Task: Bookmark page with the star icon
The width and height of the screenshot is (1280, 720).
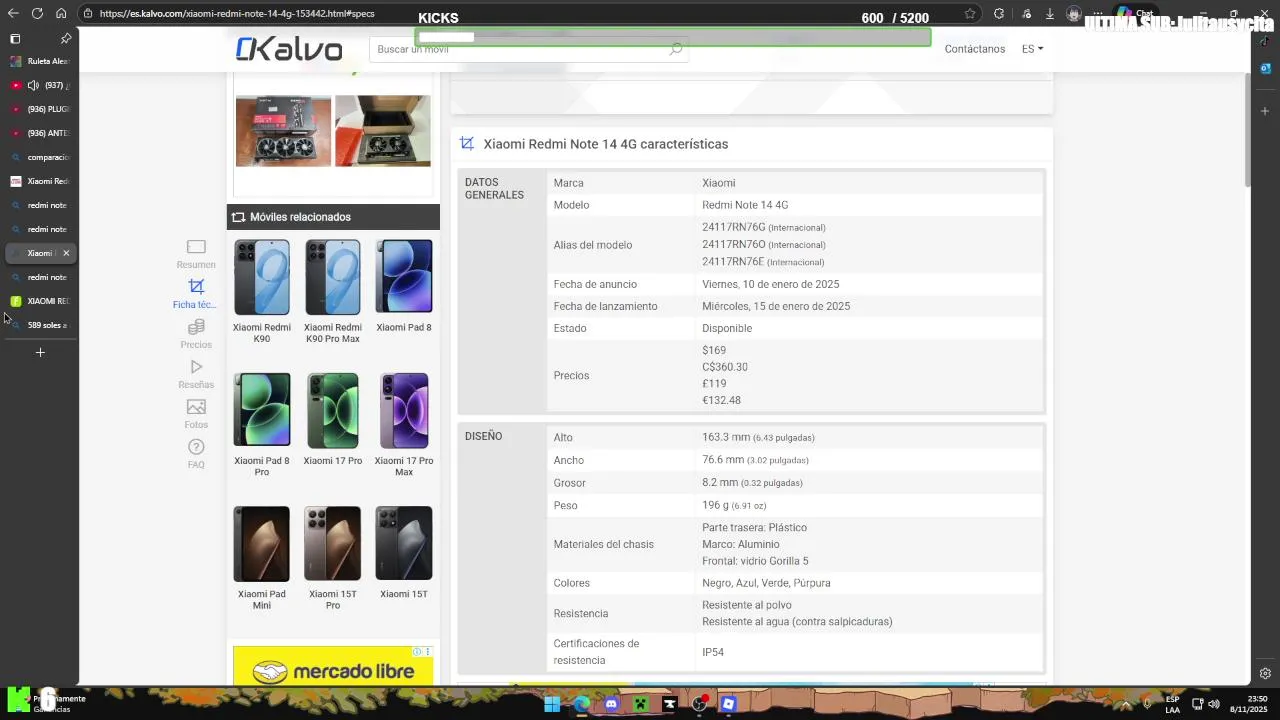Action: tap(970, 14)
